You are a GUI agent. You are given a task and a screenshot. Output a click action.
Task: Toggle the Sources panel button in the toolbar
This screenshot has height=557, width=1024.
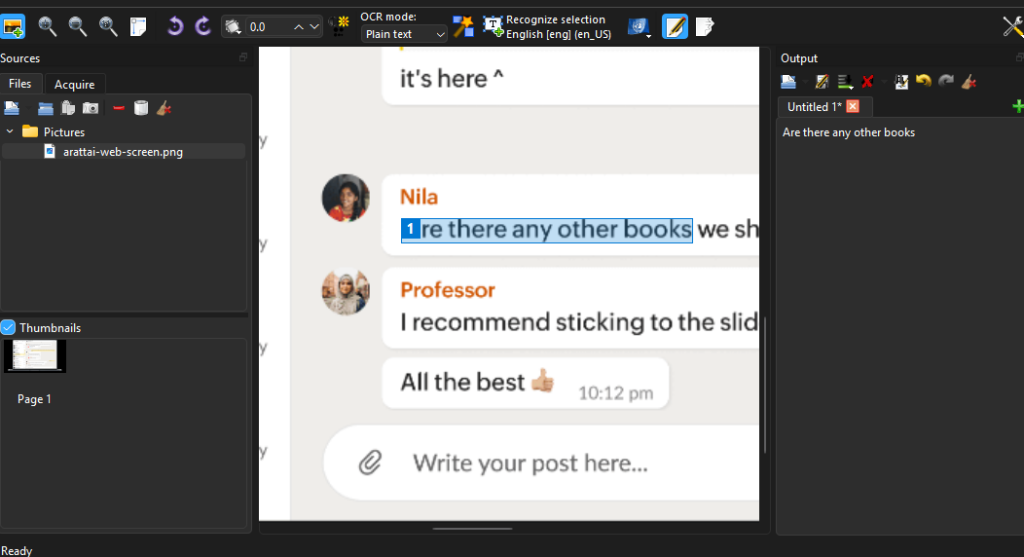point(13,27)
